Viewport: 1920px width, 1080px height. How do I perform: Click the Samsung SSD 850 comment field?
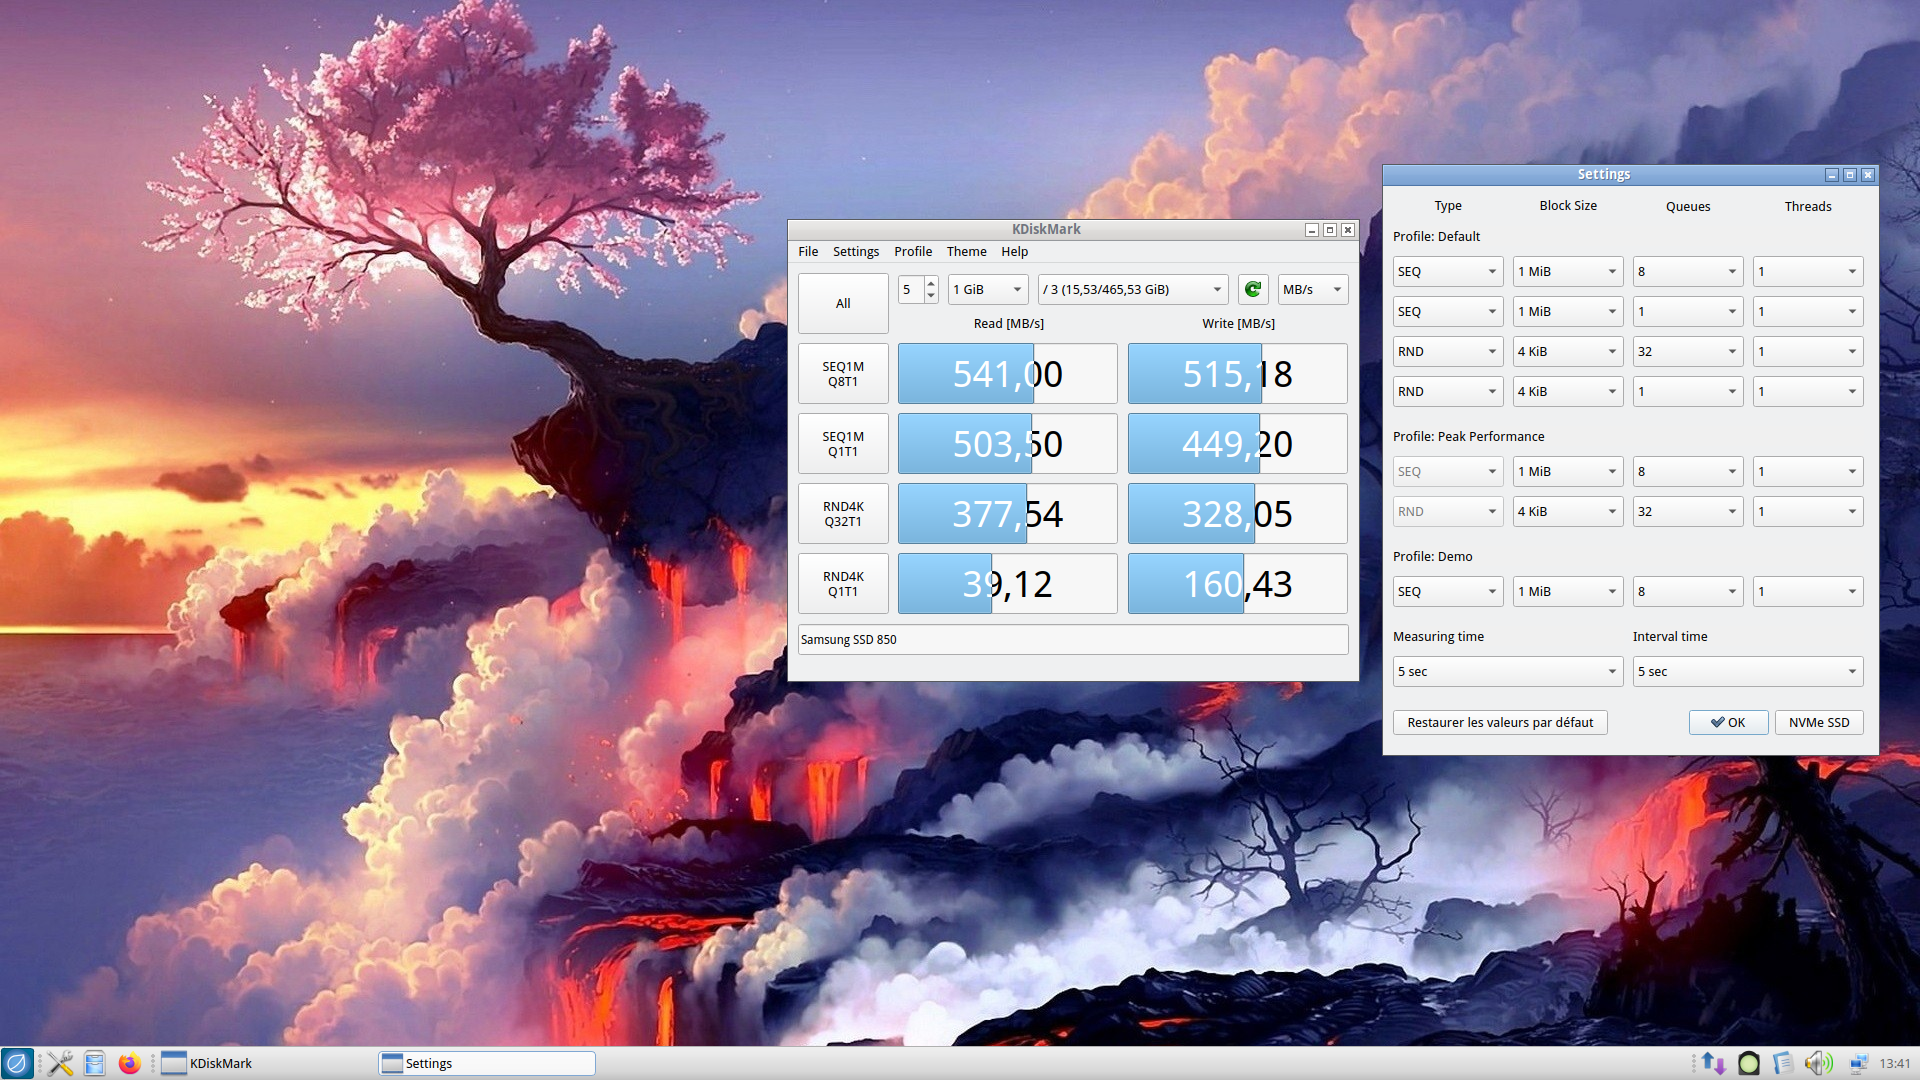point(1073,640)
